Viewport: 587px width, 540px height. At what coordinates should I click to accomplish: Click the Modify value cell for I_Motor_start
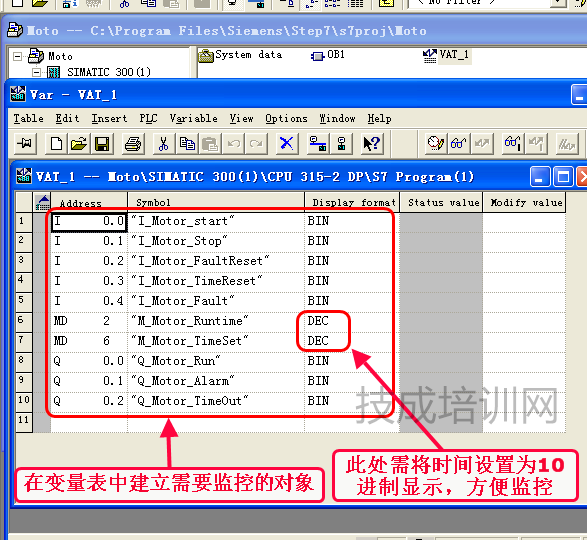[524, 221]
